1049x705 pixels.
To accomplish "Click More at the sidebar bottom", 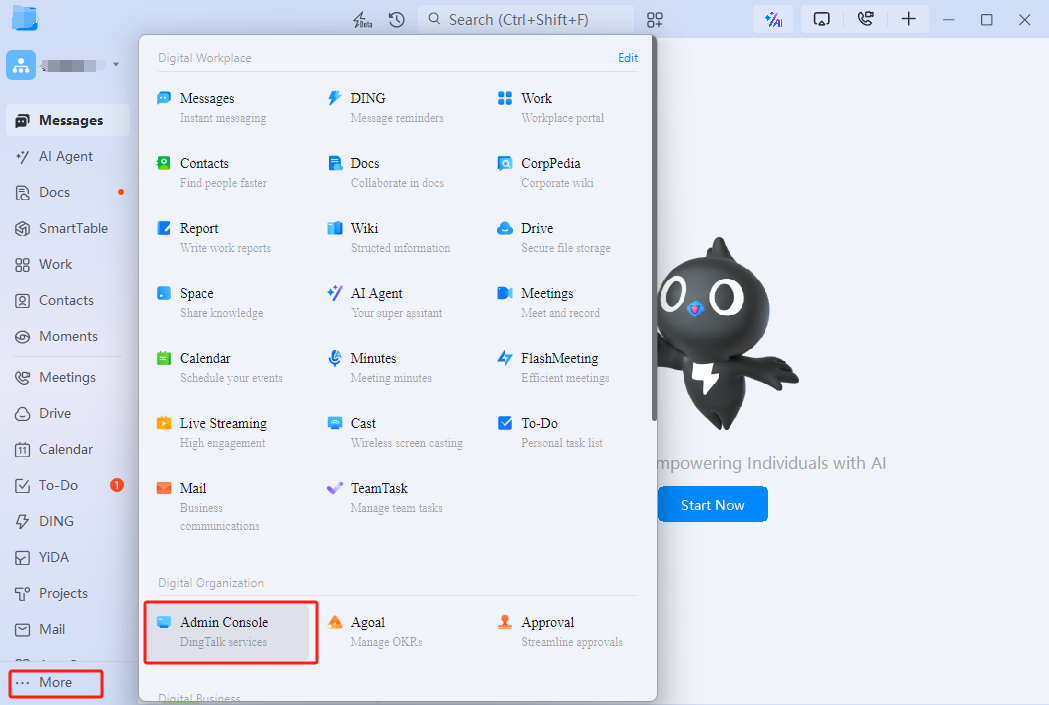I will click(x=56, y=683).
